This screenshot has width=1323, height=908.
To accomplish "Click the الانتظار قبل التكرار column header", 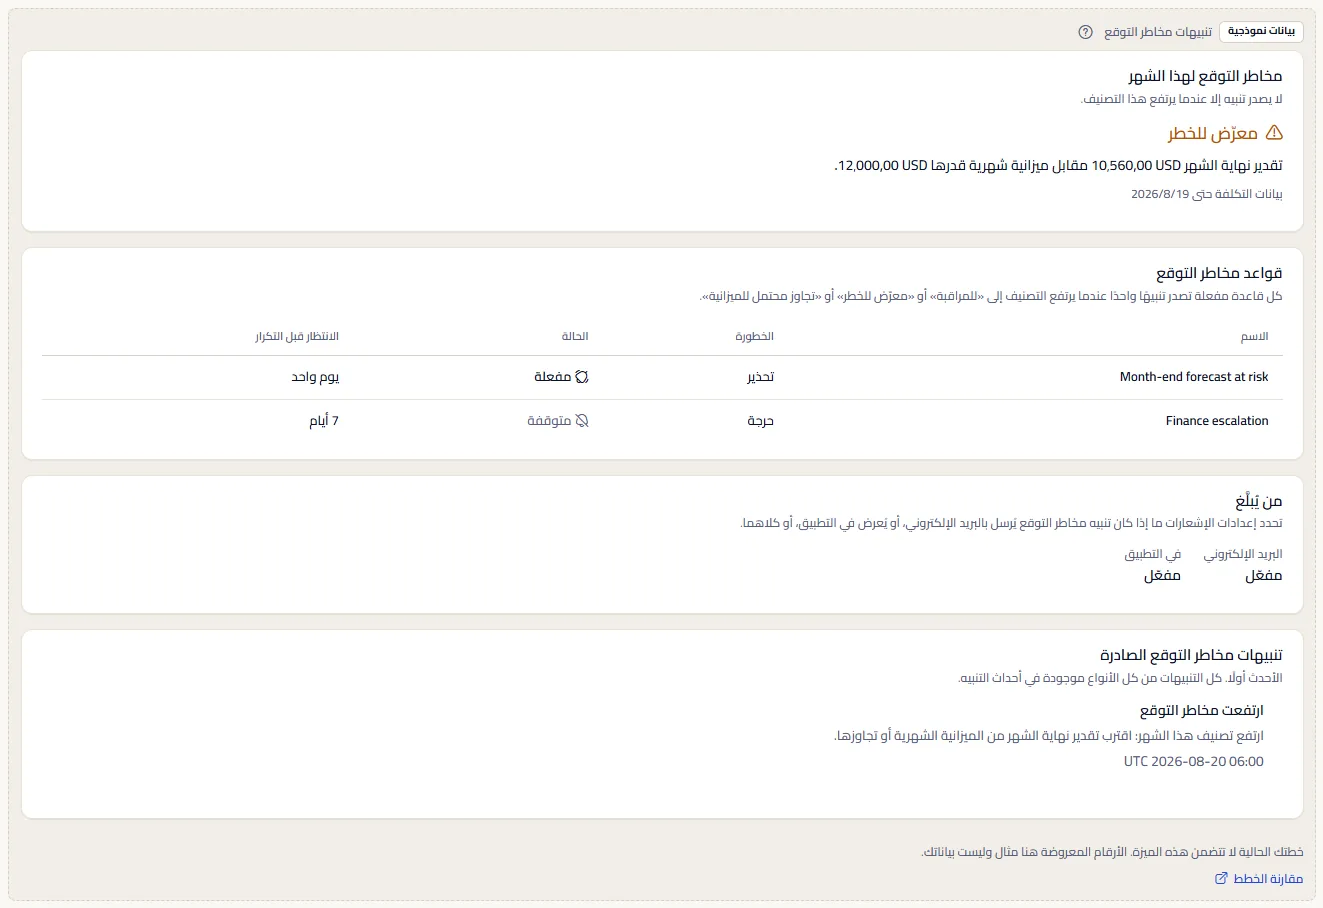I will coord(297,336).
